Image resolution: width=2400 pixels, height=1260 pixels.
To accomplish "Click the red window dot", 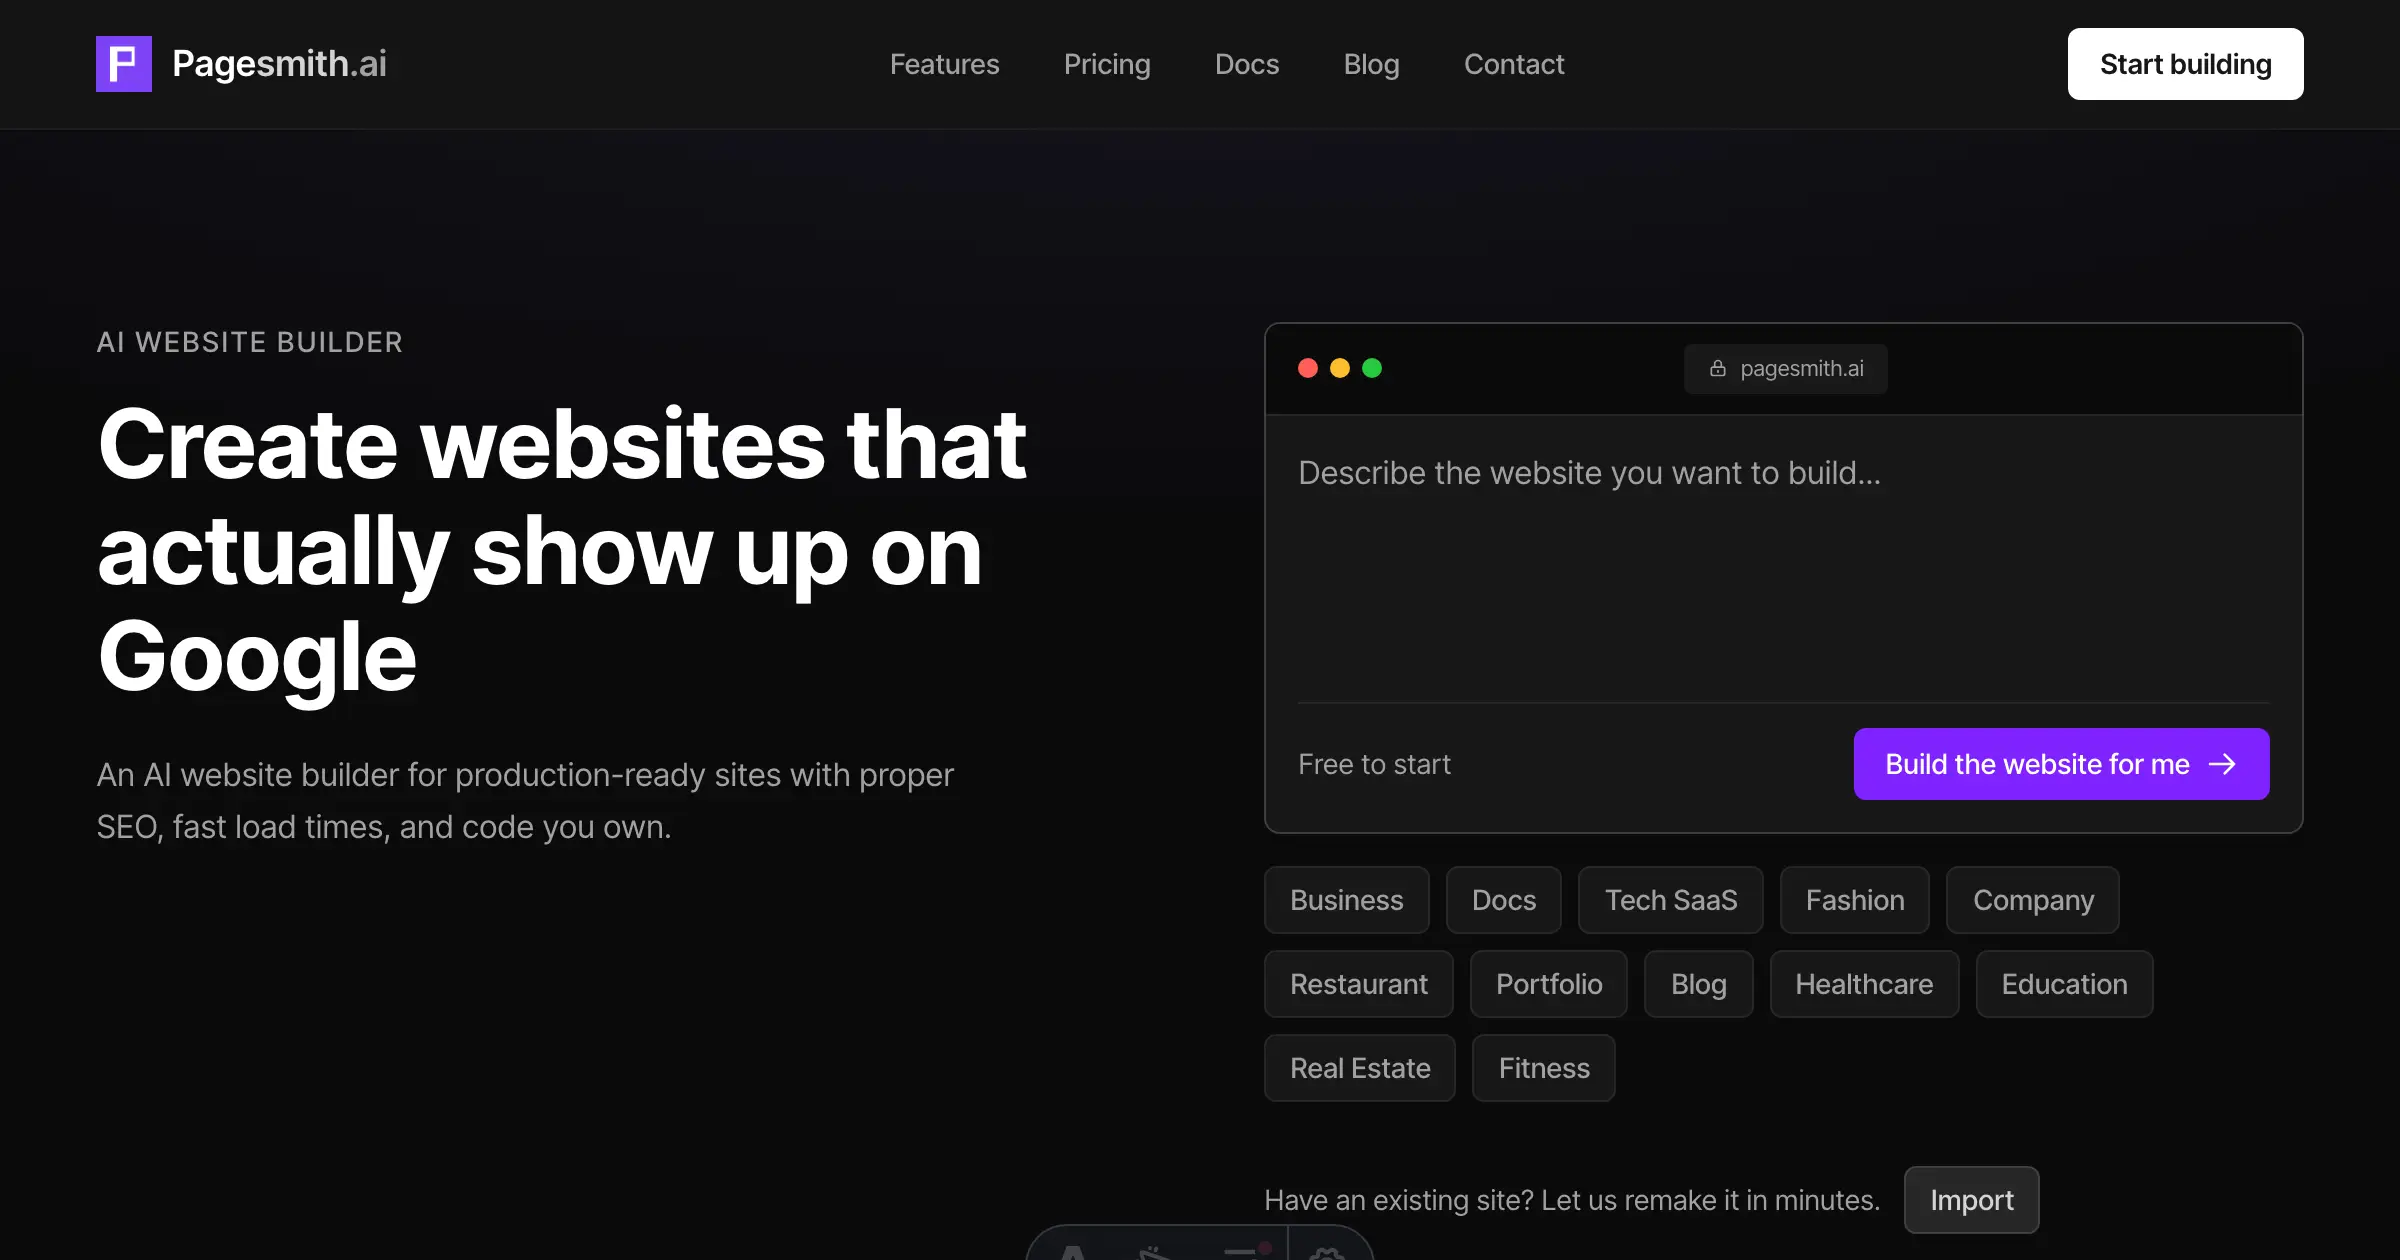I will pos(1308,369).
